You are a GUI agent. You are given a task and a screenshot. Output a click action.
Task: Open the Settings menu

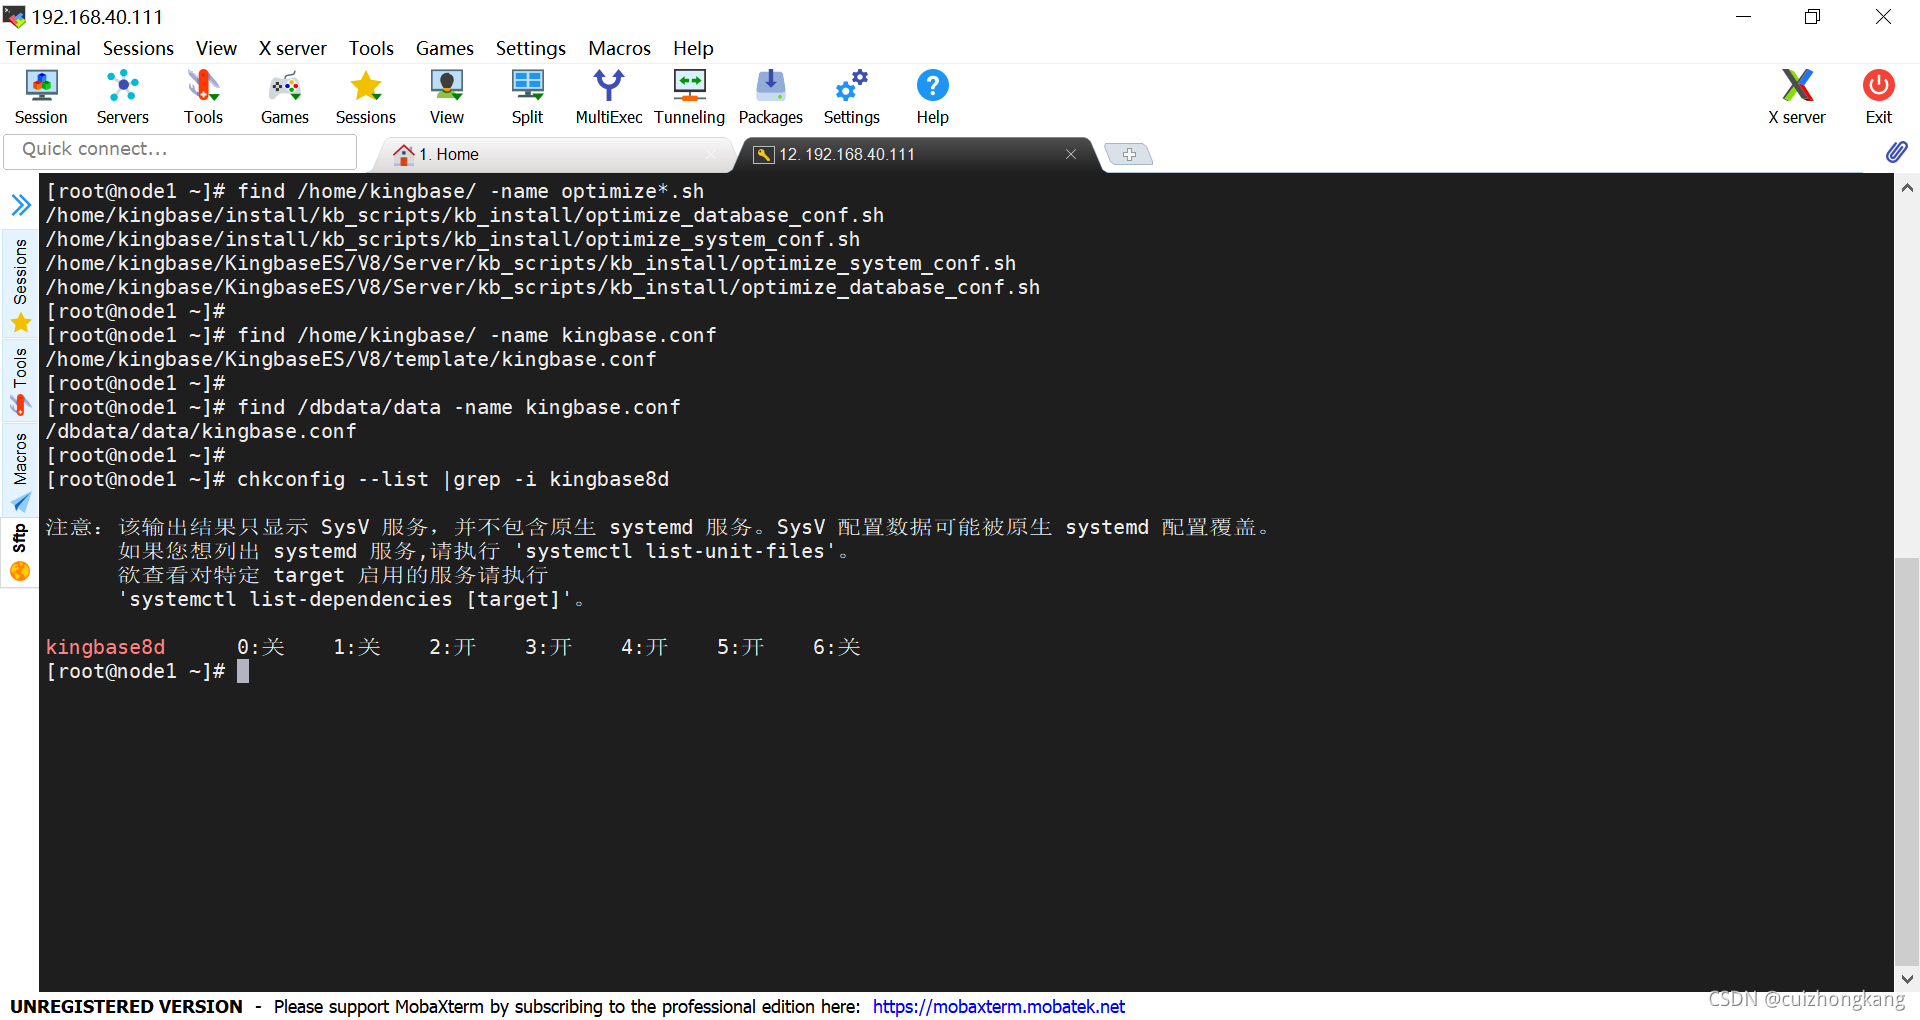click(530, 48)
